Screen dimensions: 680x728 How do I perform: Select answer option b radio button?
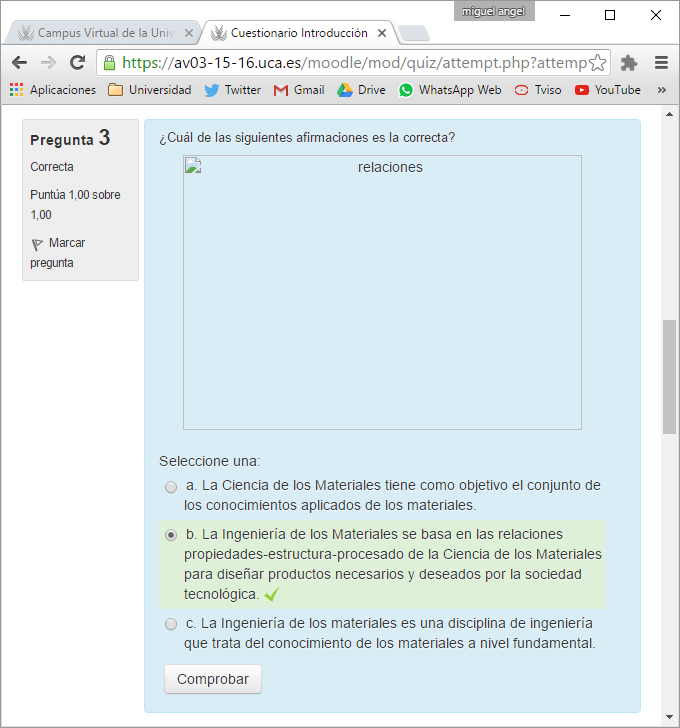click(x=171, y=535)
